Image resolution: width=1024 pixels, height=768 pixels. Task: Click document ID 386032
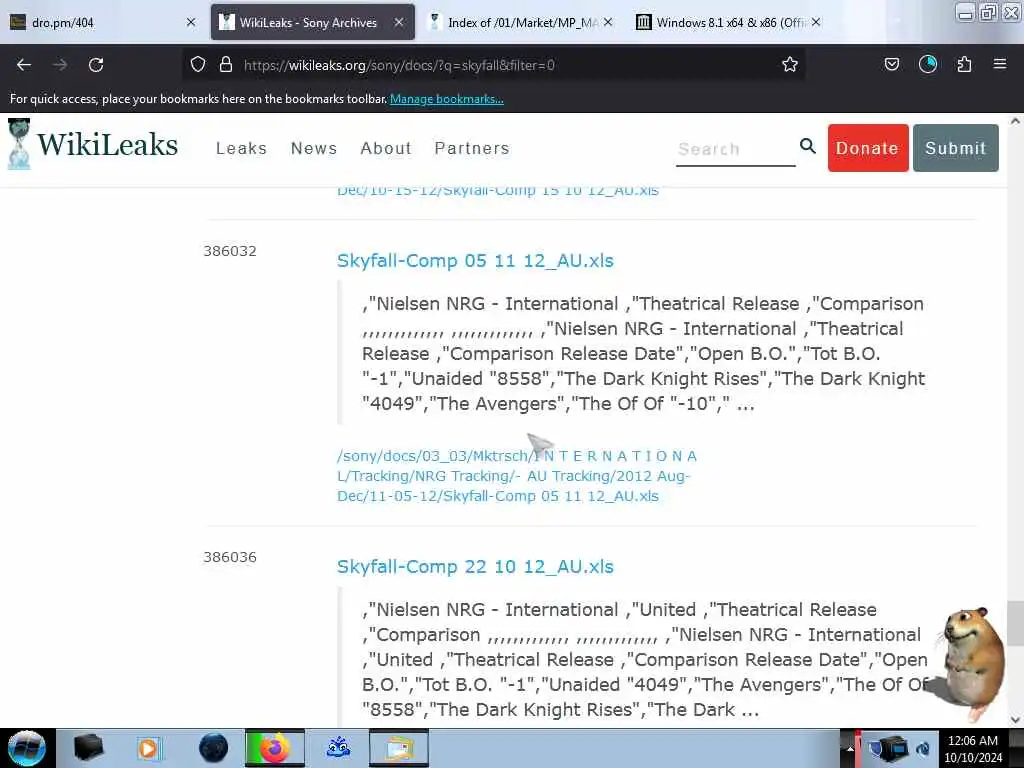(230, 251)
